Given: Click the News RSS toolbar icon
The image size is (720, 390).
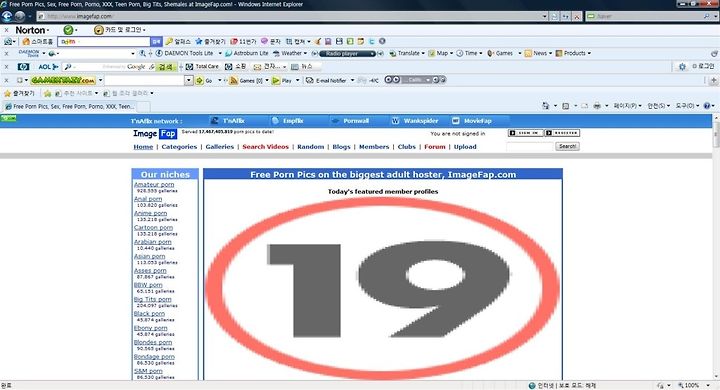Looking at the screenshot, I should coord(528,53).
